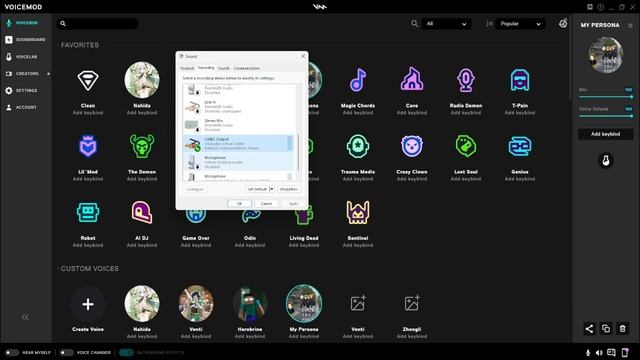Pick The Demon voice icon
This screenshot has width=640, height=360.
click(142, 146)
